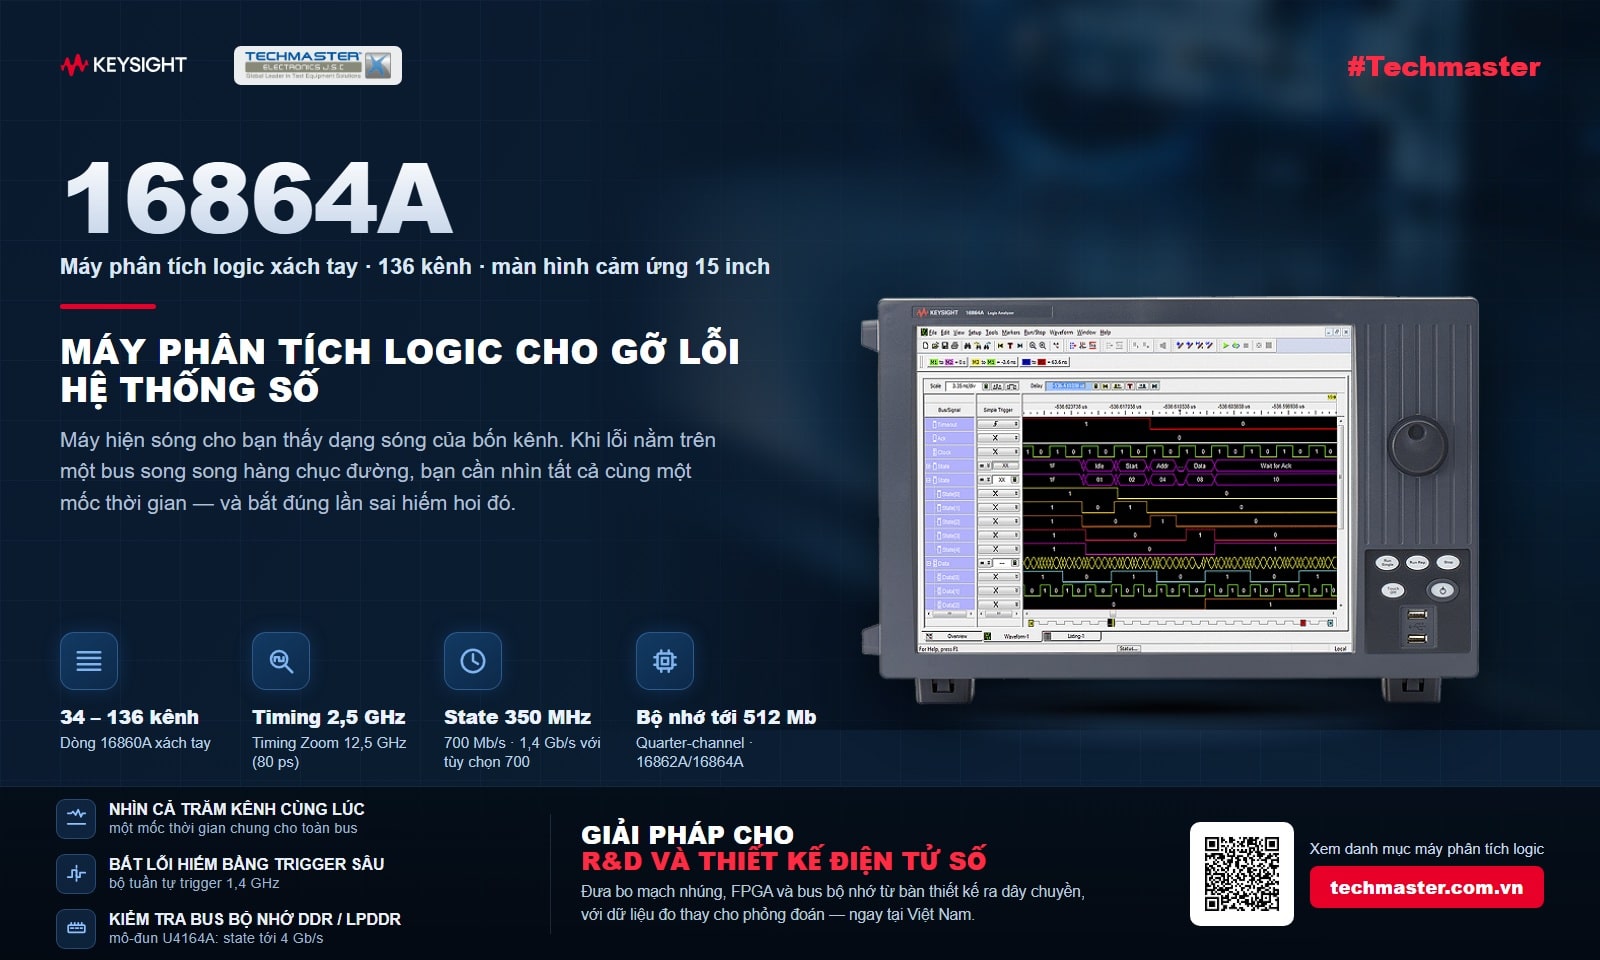The image size is (1600, 960).
Task: Click the list icon above 34 – 136 kênh
Action: 89,661
